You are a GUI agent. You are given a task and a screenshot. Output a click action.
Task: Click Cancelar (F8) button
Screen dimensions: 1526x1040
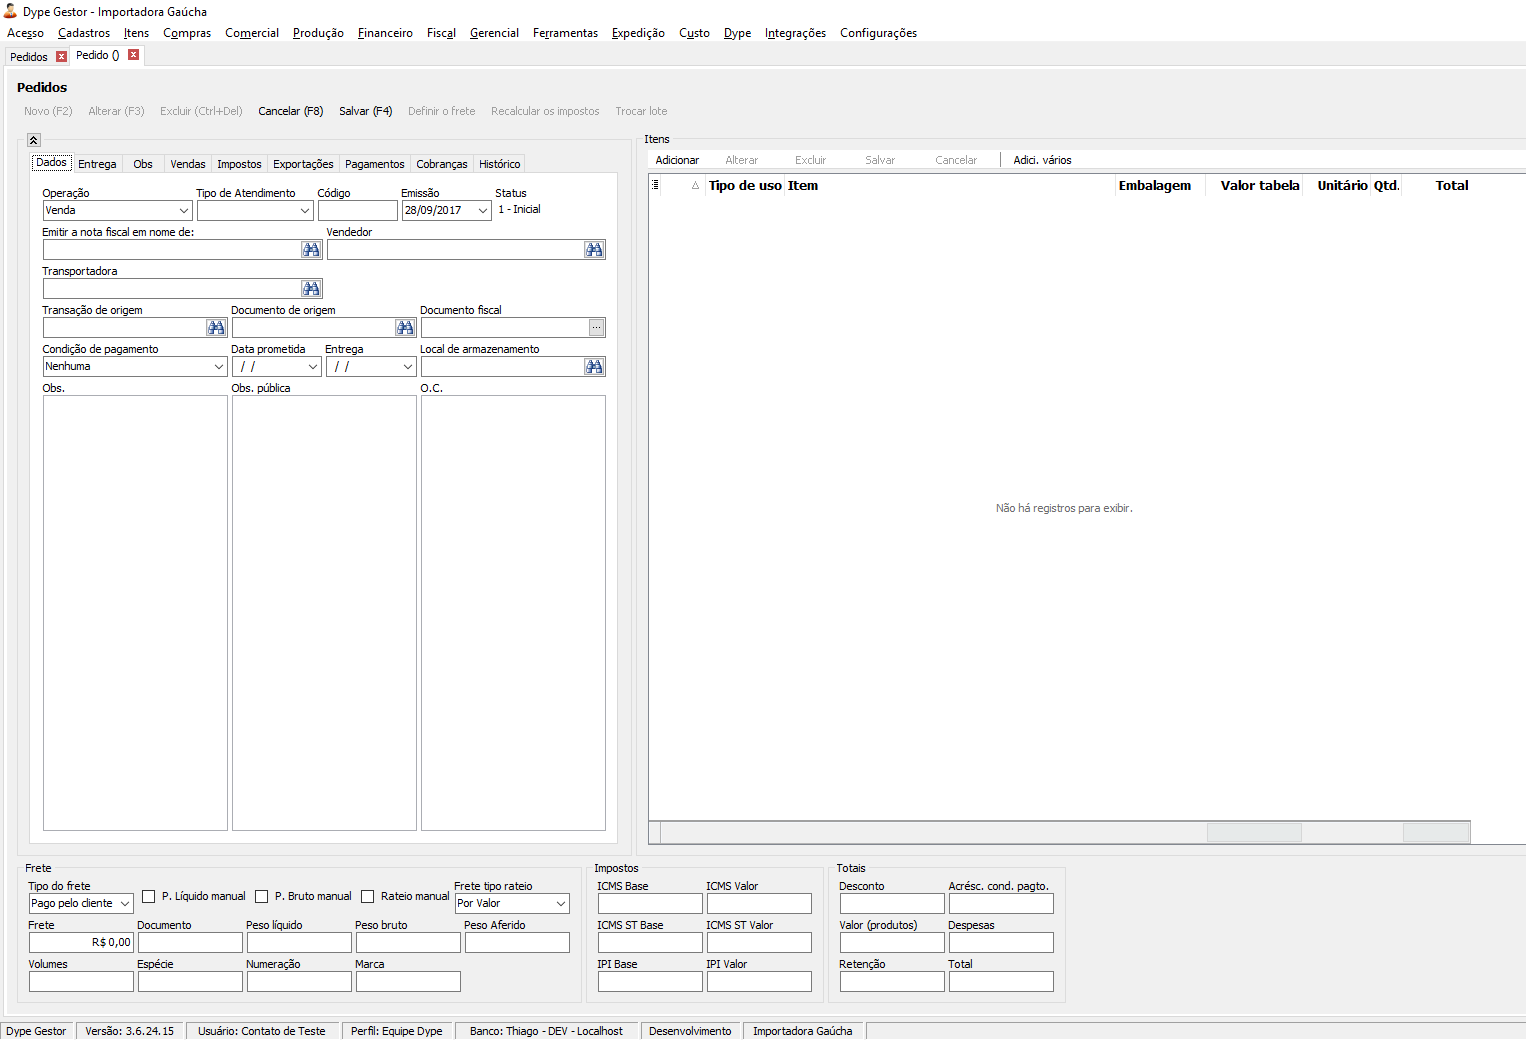point(290,111)
